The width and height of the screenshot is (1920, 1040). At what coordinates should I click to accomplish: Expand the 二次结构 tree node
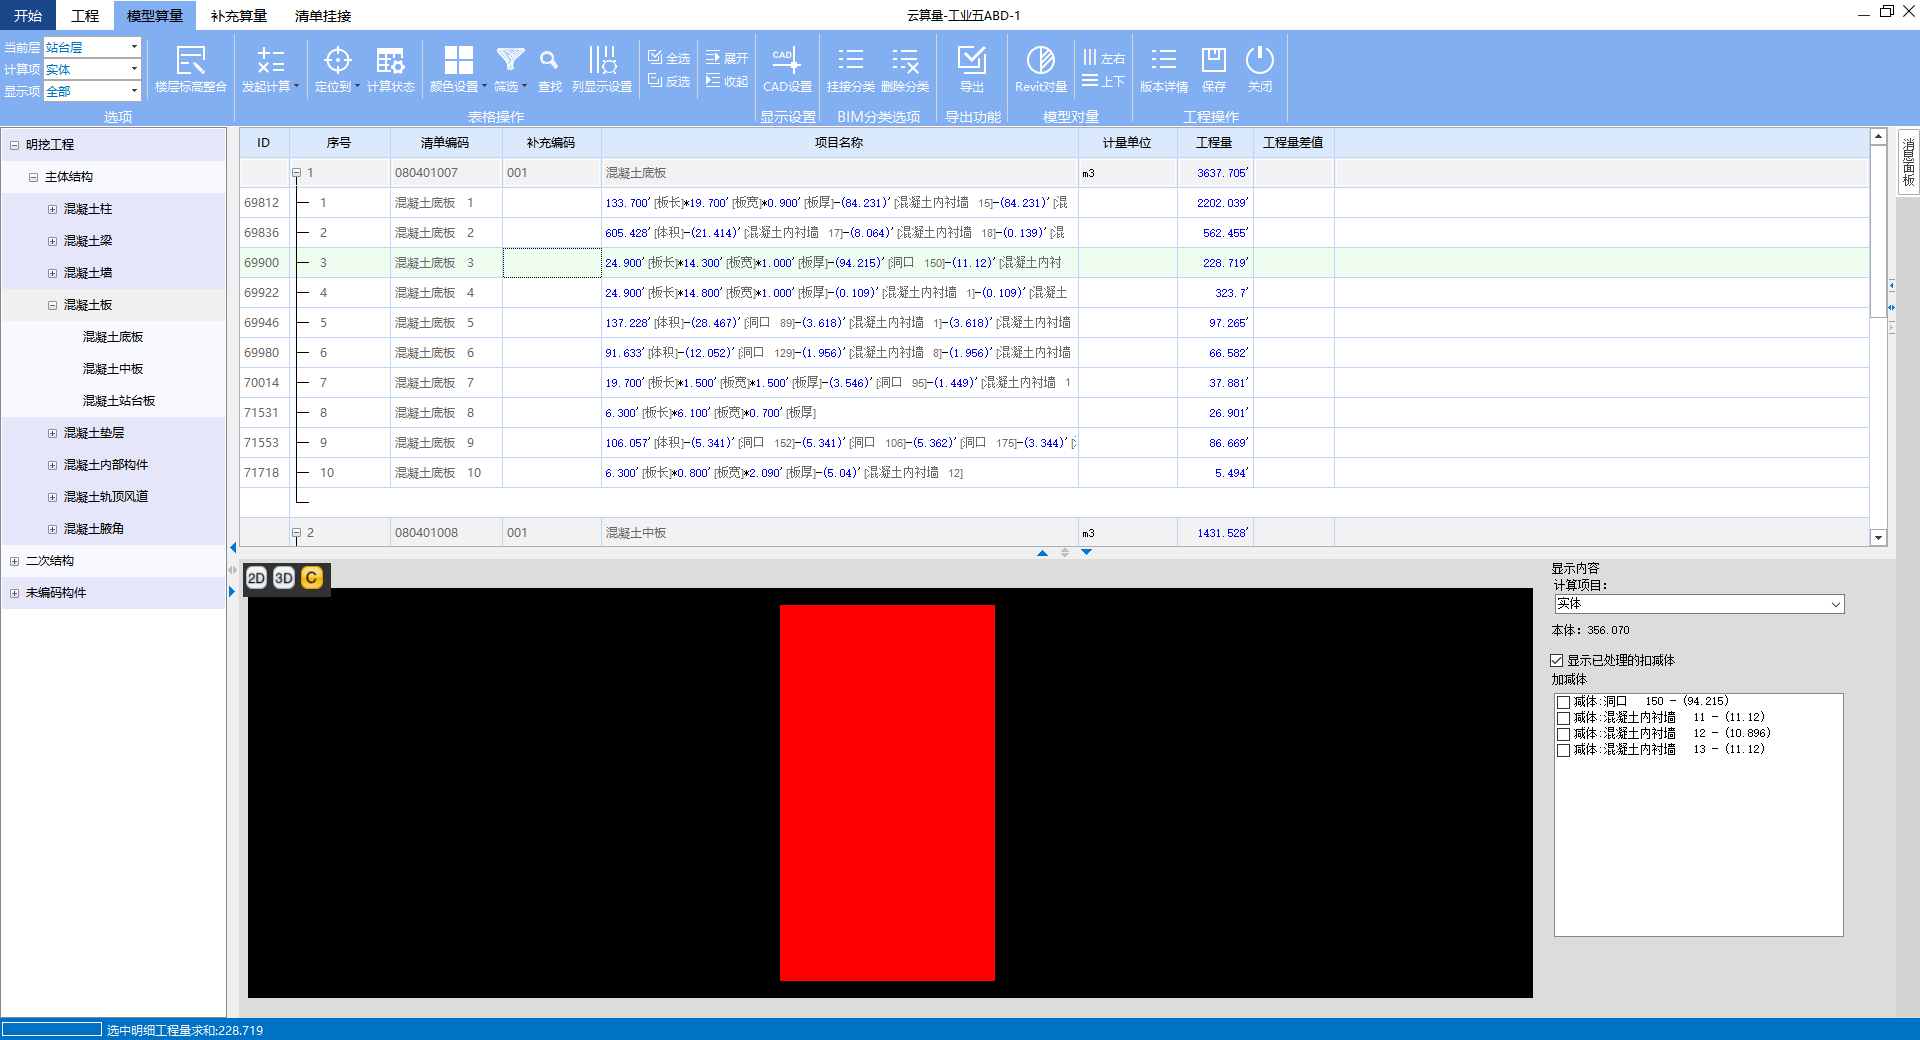(x=14, y=561)
